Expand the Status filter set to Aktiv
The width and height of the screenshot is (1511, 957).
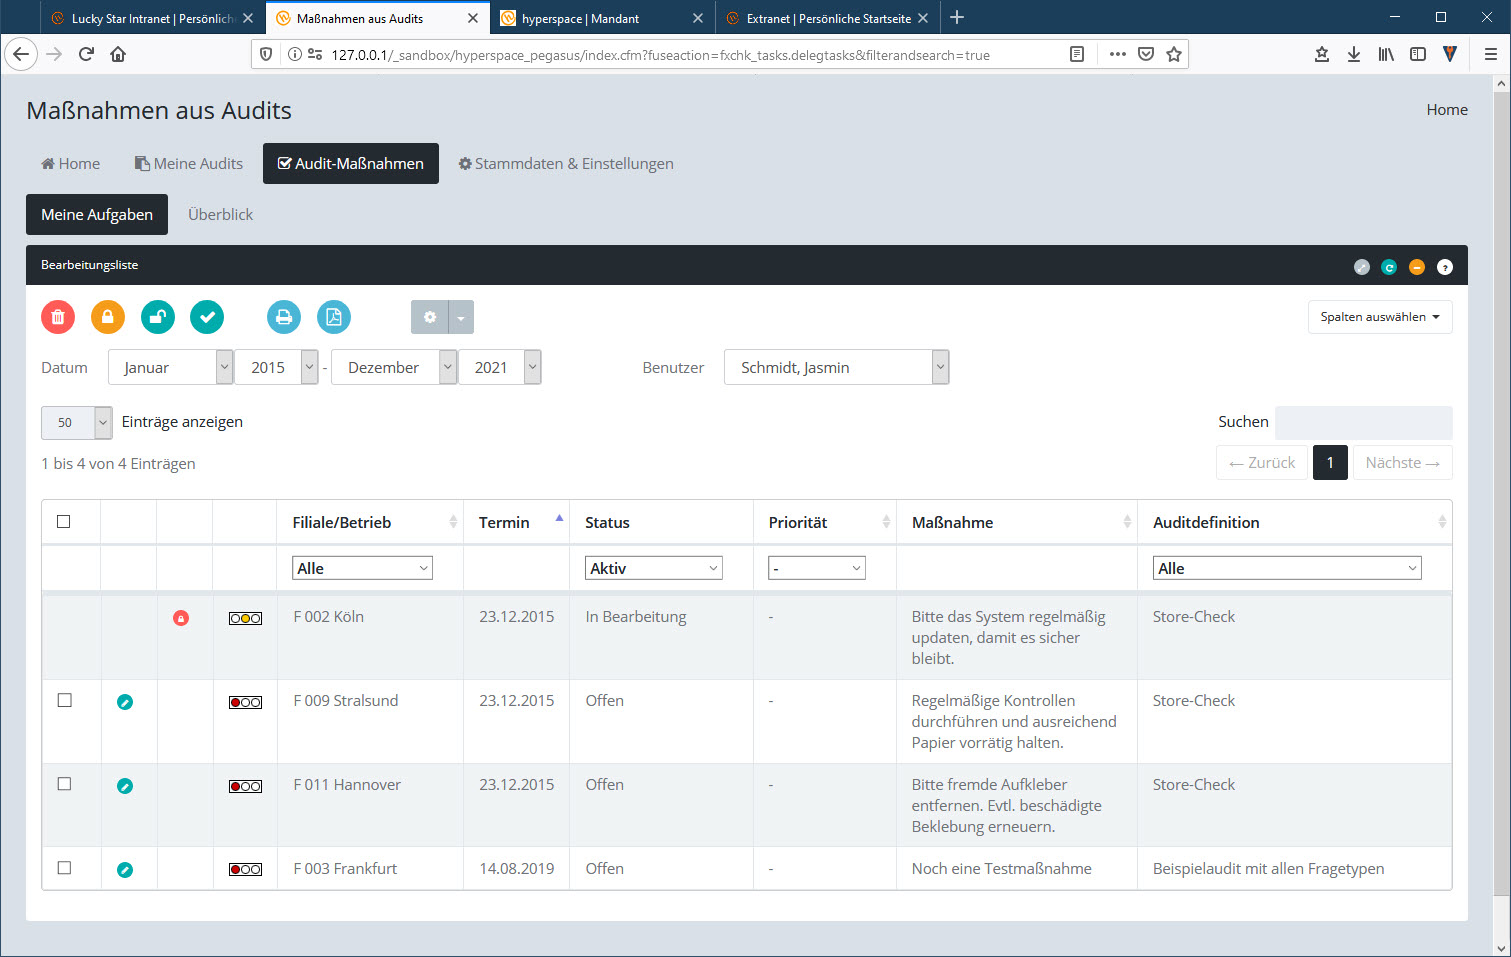click(653, 568)
